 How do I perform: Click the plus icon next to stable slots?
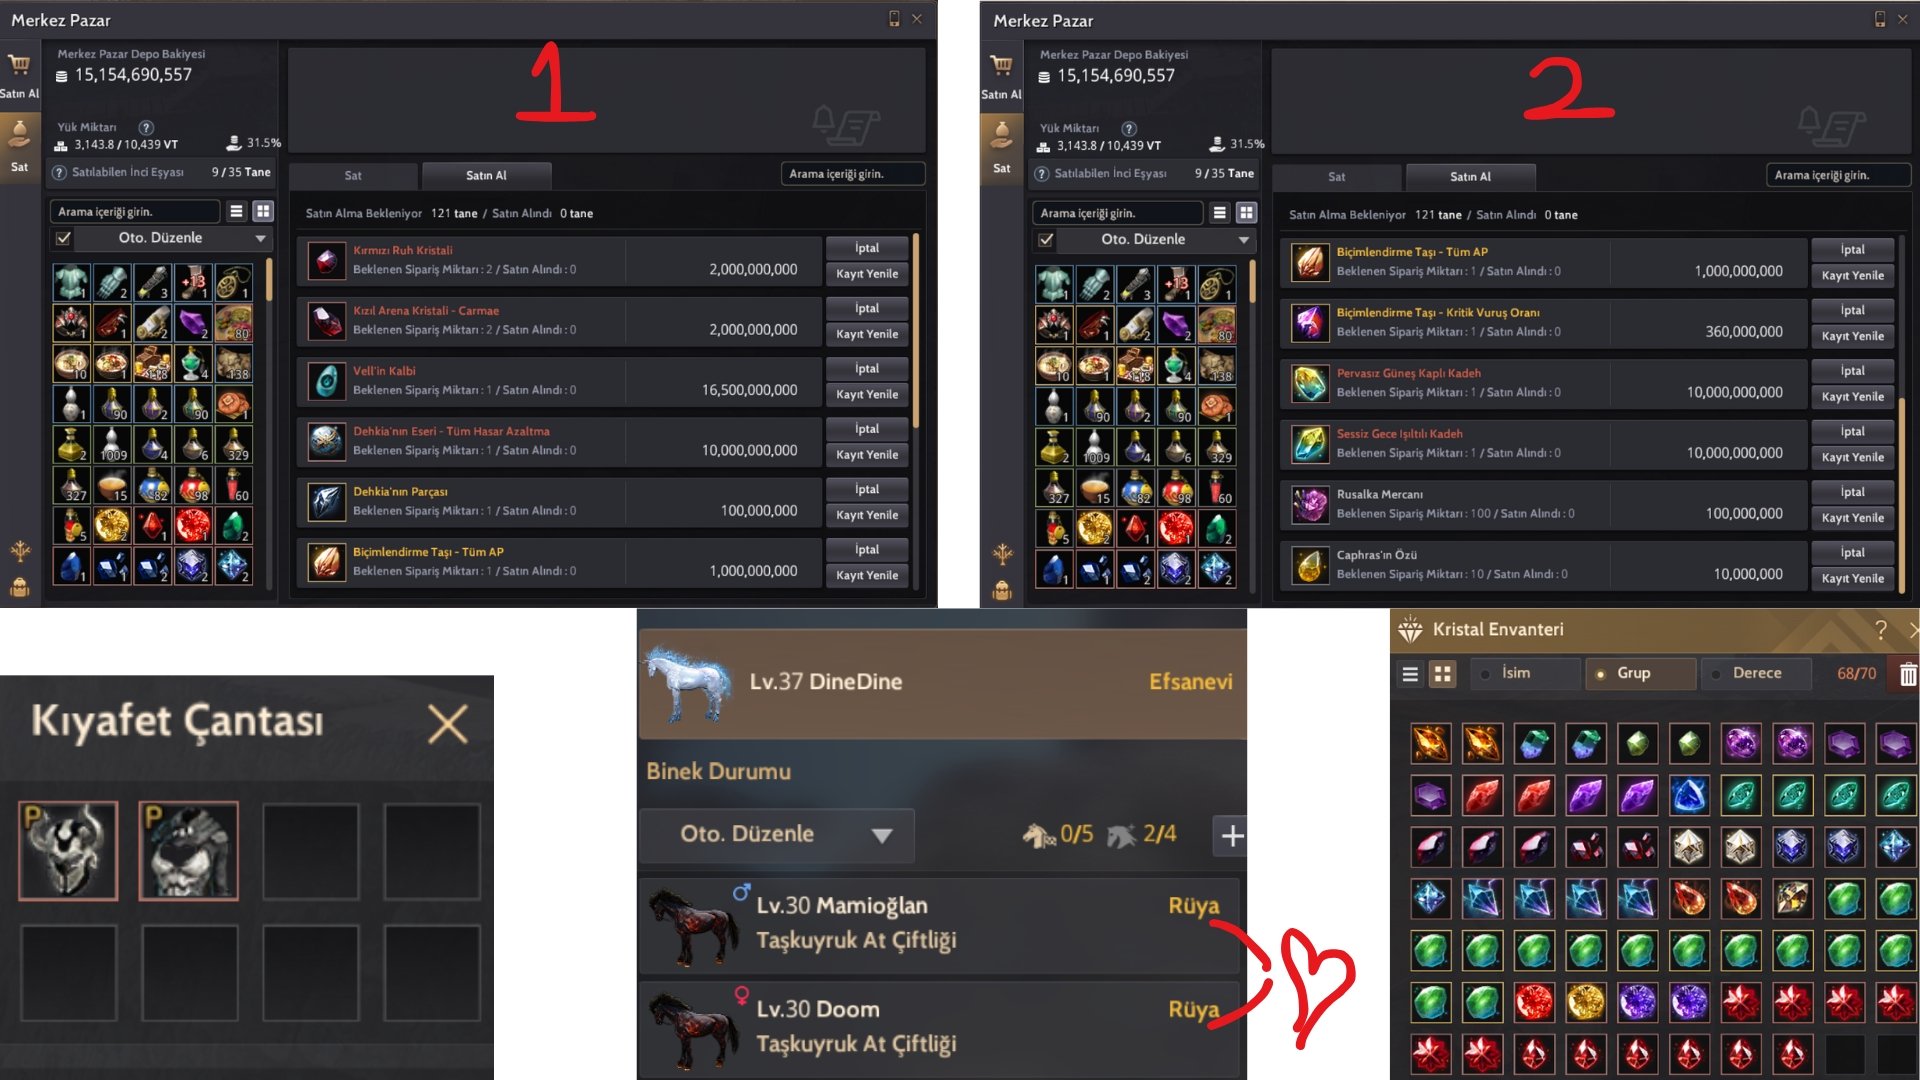coord(1232,836)
